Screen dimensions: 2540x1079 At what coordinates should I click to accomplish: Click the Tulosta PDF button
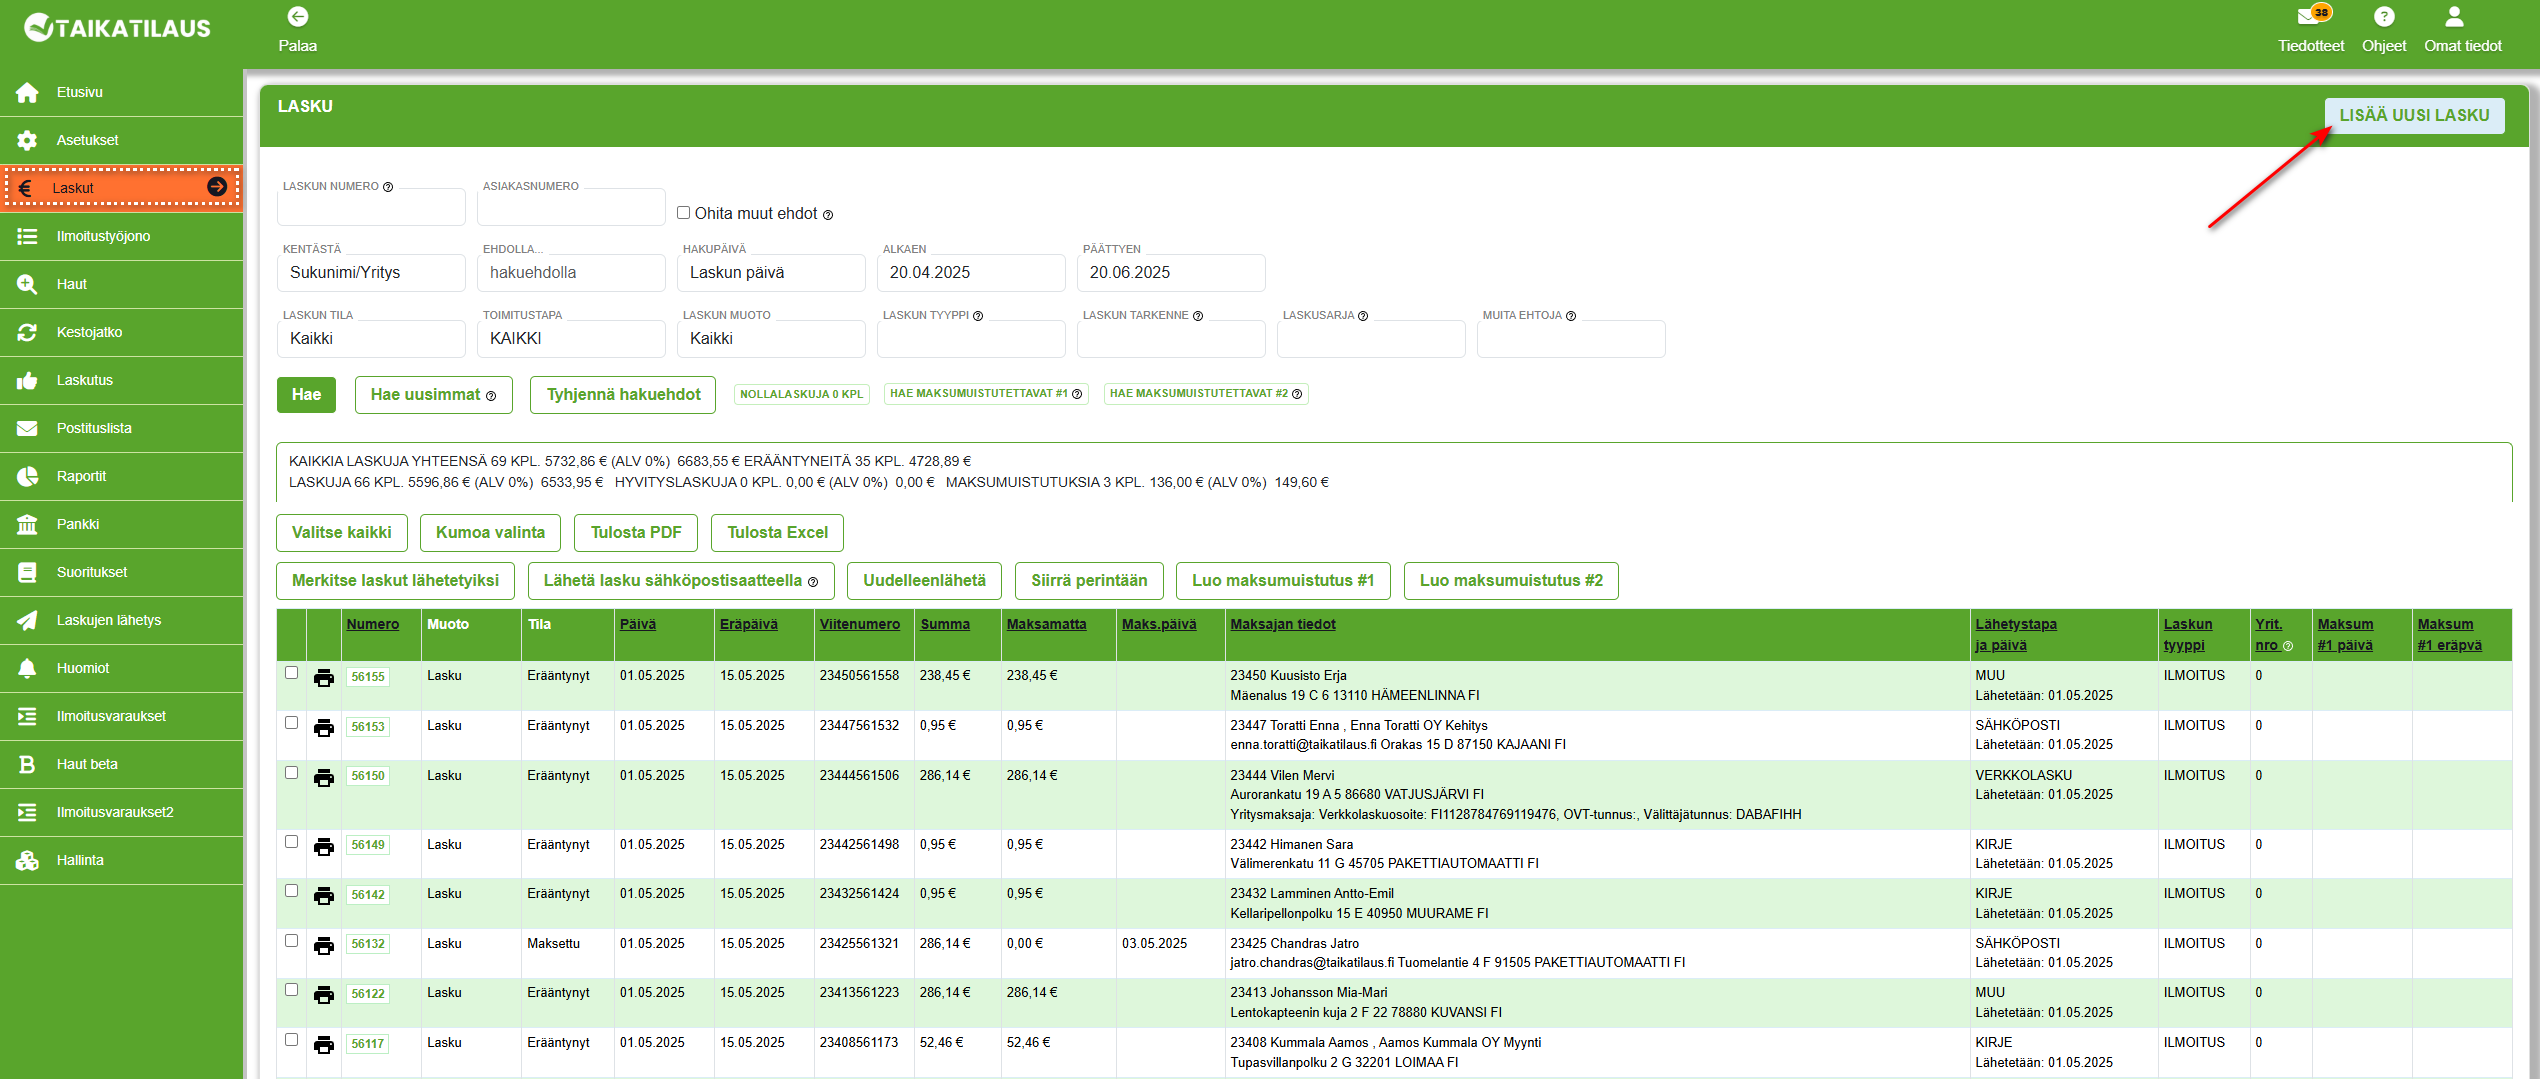[x=636, y=533]
